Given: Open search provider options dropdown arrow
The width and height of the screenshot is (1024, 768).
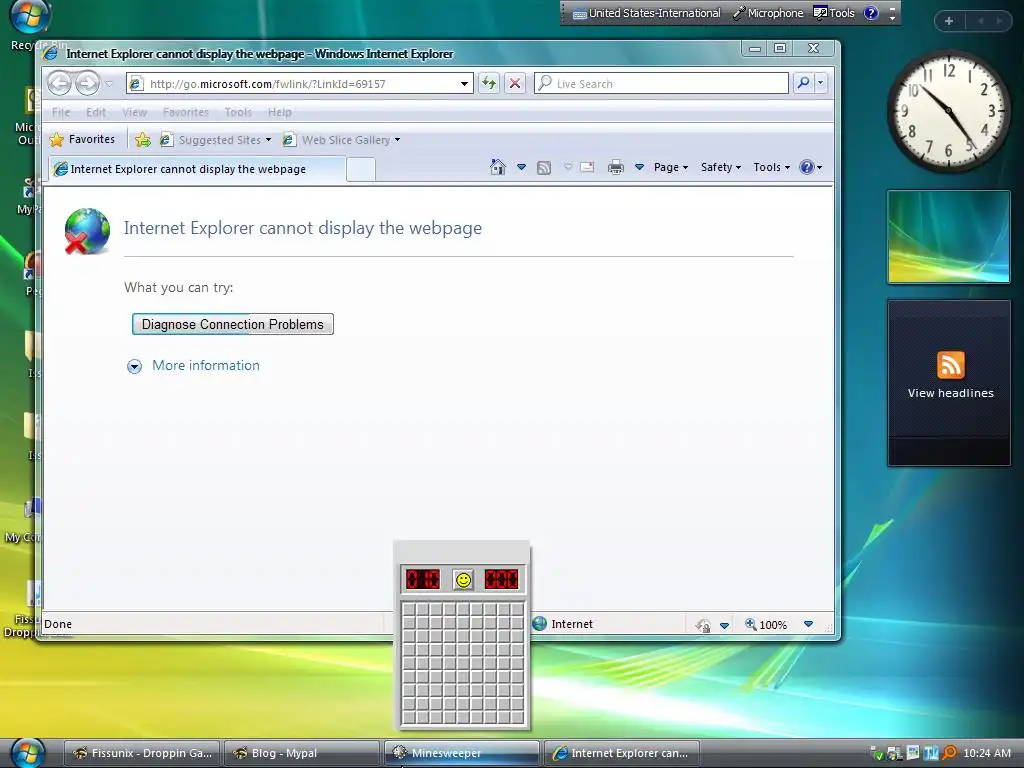Looking at the screenshot, I should point(821,83).
